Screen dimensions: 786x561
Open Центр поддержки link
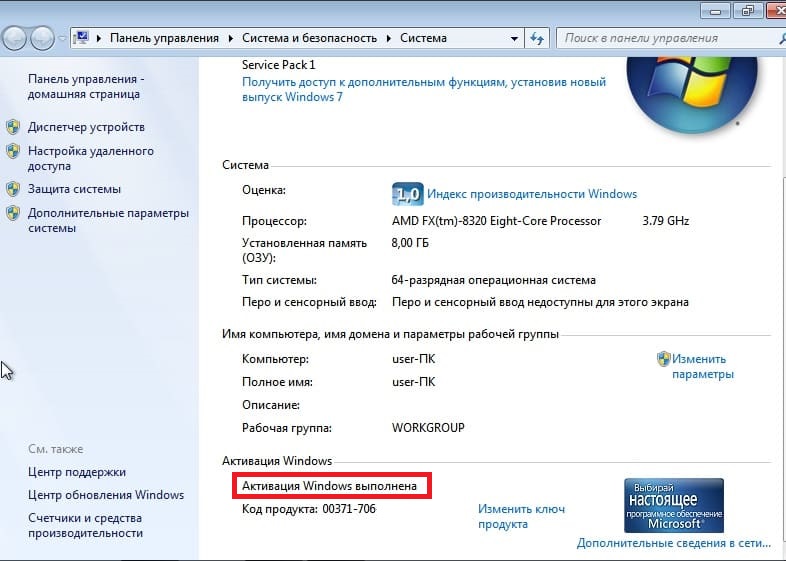77,472
